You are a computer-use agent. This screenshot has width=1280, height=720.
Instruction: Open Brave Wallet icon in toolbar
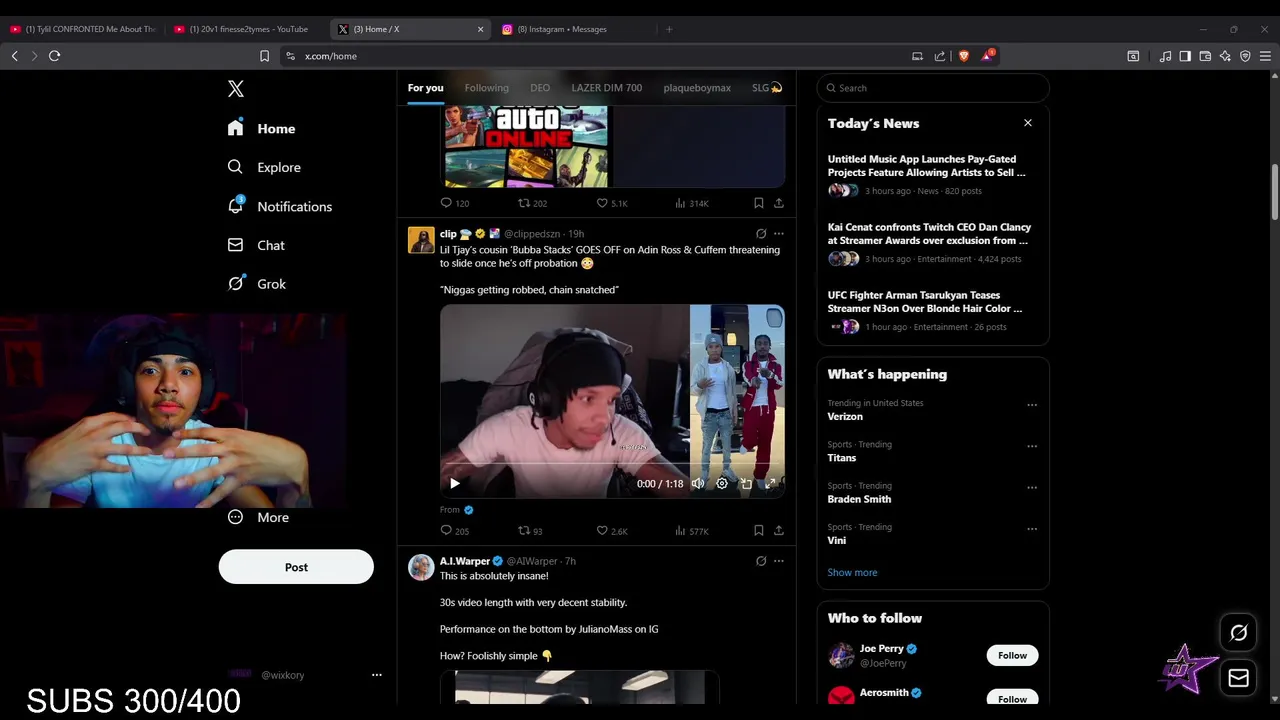coord(1205,56)
